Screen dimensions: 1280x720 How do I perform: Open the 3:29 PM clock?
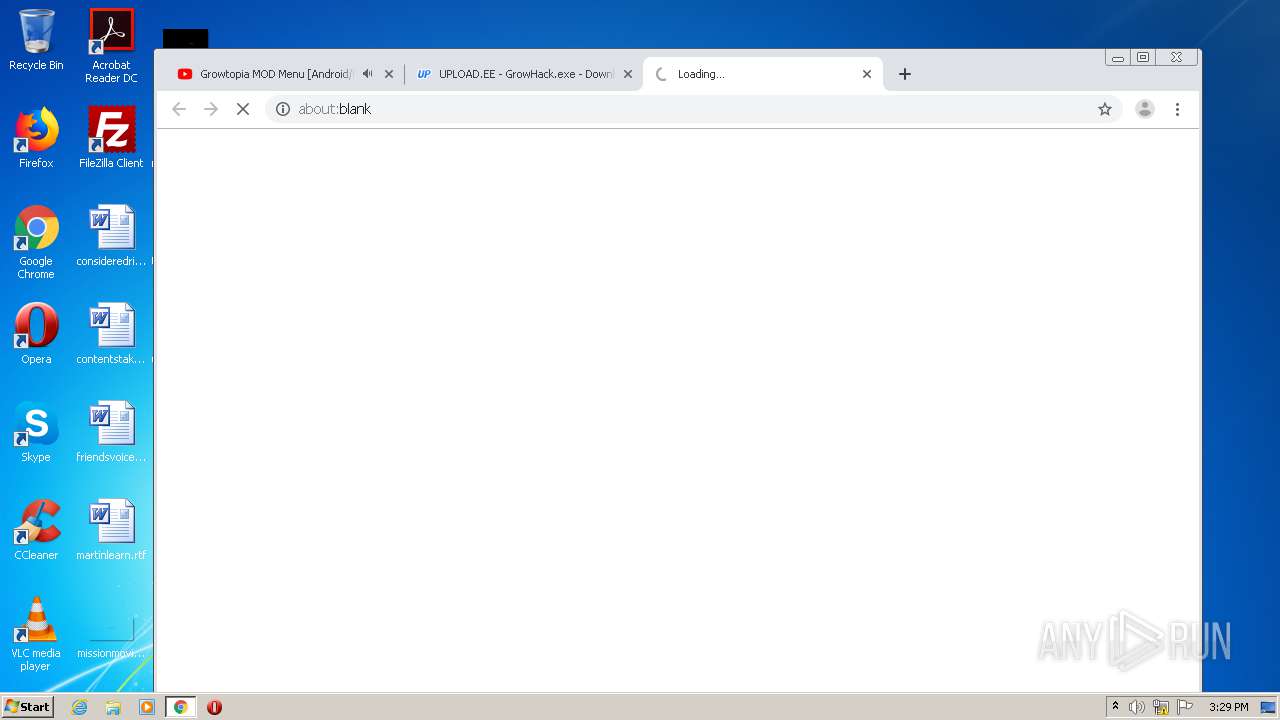tap(1228, 707)
